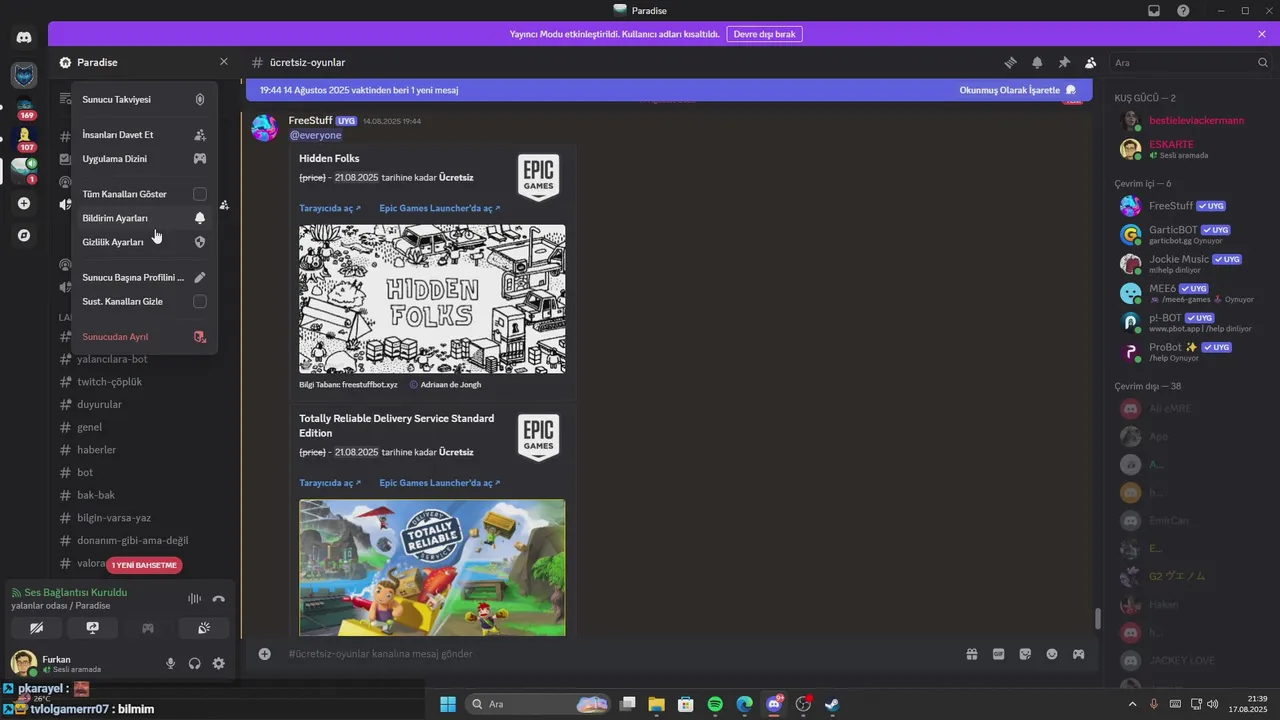This screenshot has width=1280, height=720.
Task: Open the Explore servers compass icon
Action: point(24,236)
